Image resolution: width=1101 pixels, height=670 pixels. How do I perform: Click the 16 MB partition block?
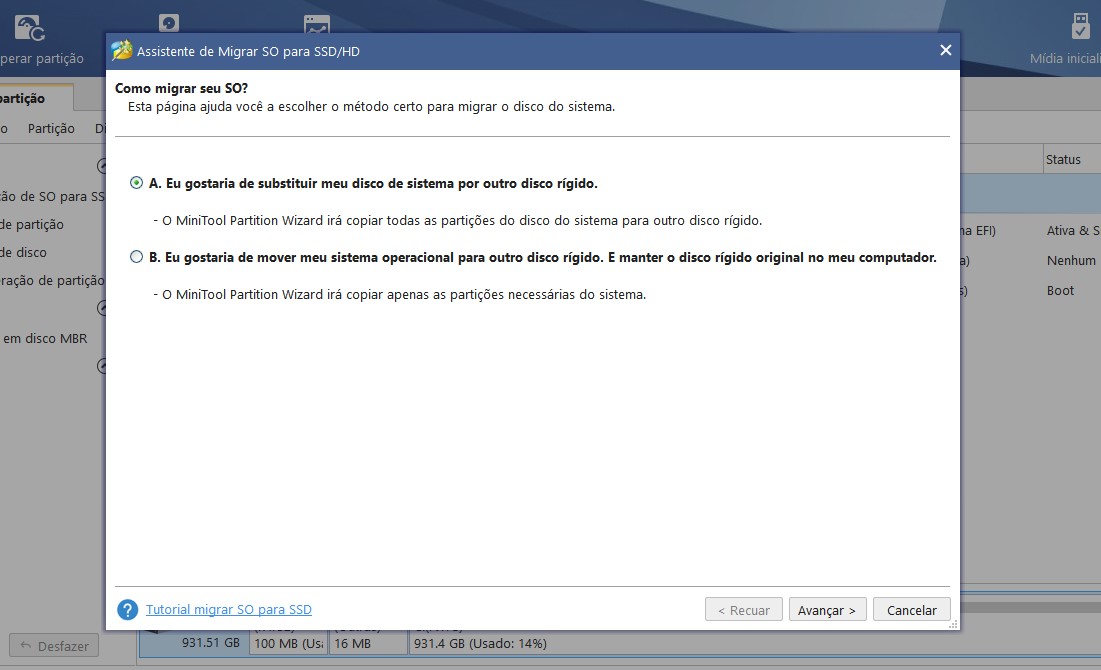[x=368, y=643]
